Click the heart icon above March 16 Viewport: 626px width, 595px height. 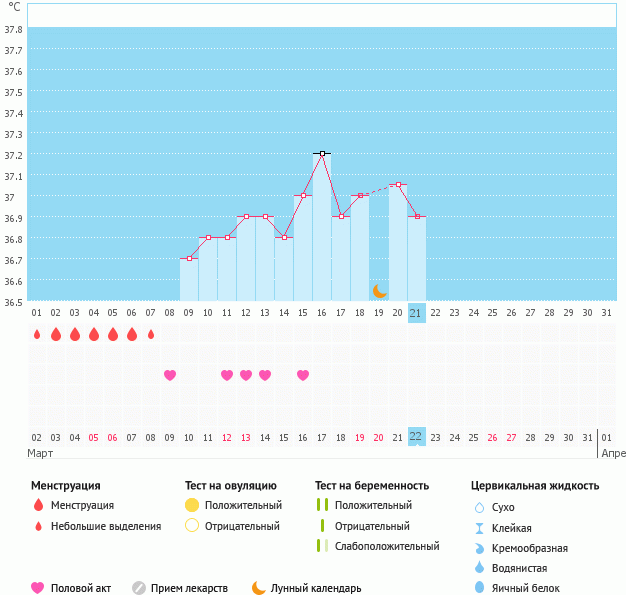303,375
